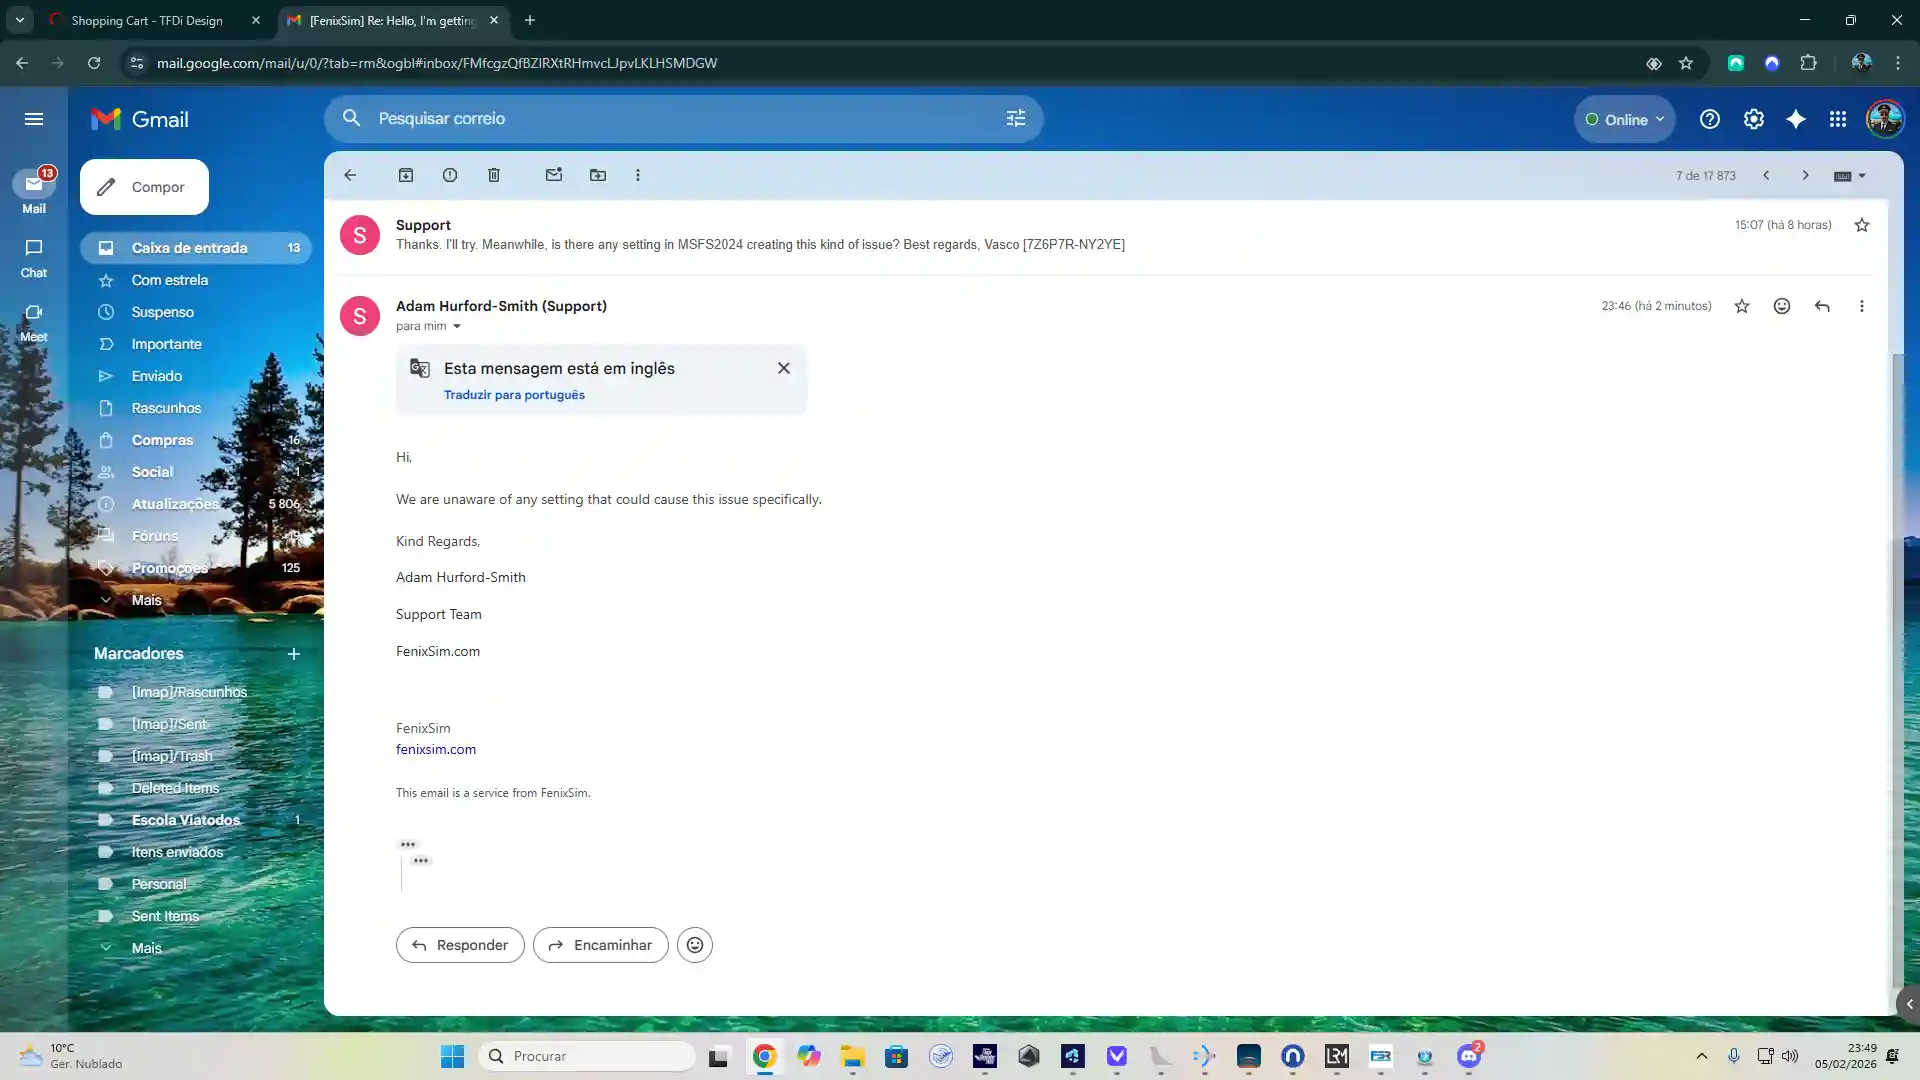Open the Enviado folder
This screenshot has width=1920, height=1080.
157,376
